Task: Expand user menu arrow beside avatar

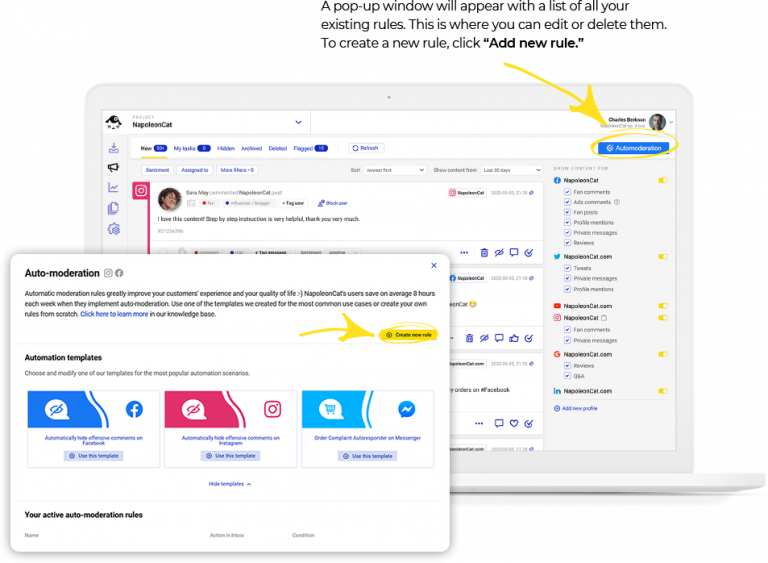Action: coord(671,122)
